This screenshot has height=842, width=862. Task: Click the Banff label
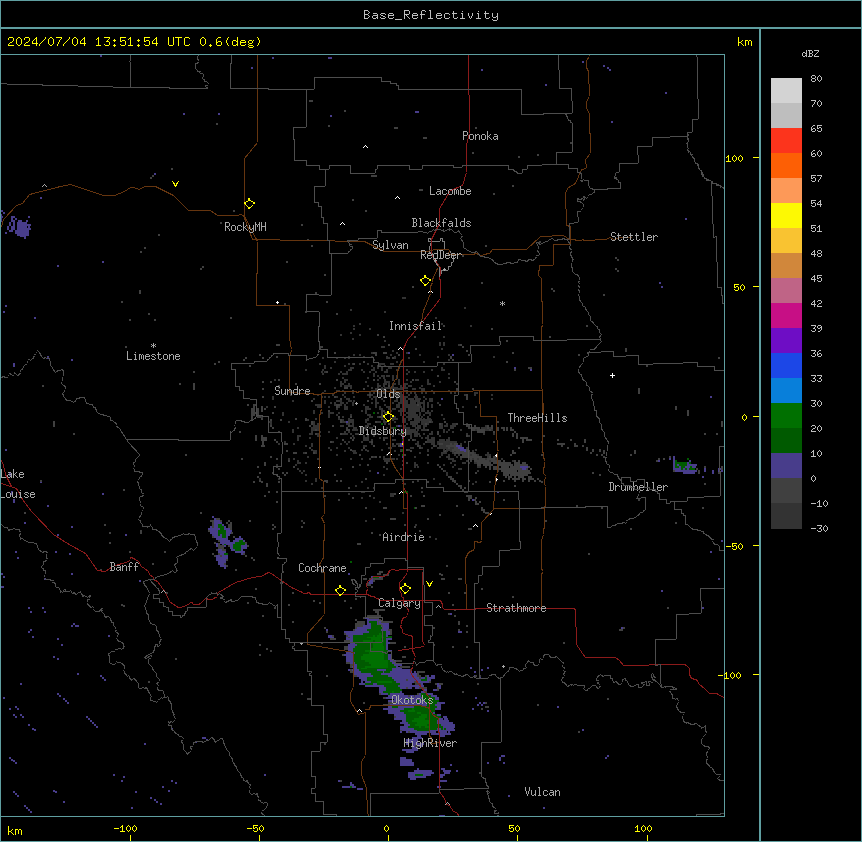124,567
